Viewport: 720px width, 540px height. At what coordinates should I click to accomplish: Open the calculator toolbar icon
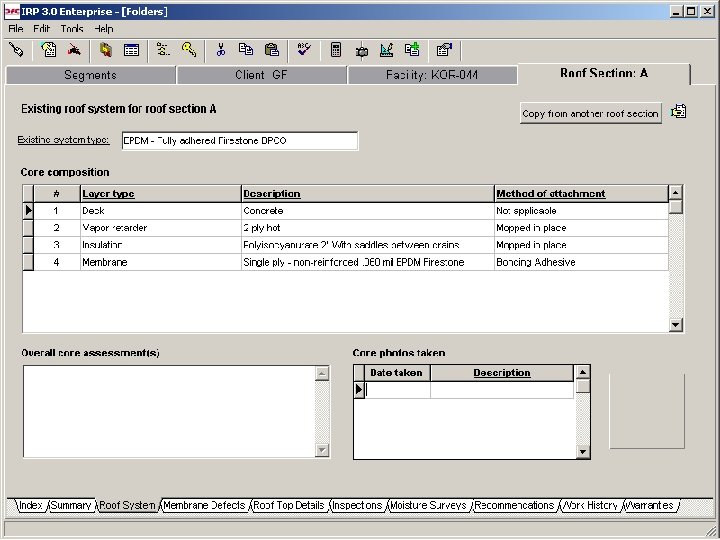(336, 49)
